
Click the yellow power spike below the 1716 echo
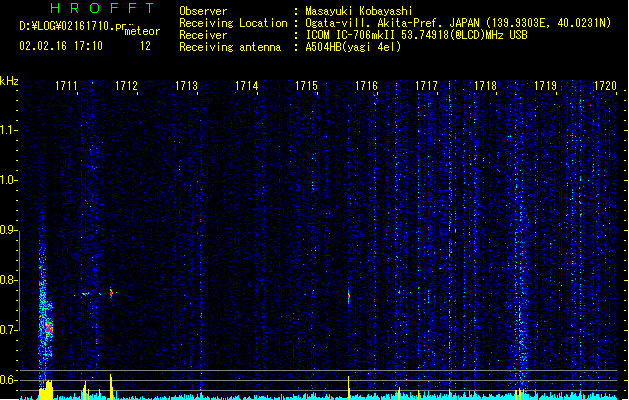[349, 388]
